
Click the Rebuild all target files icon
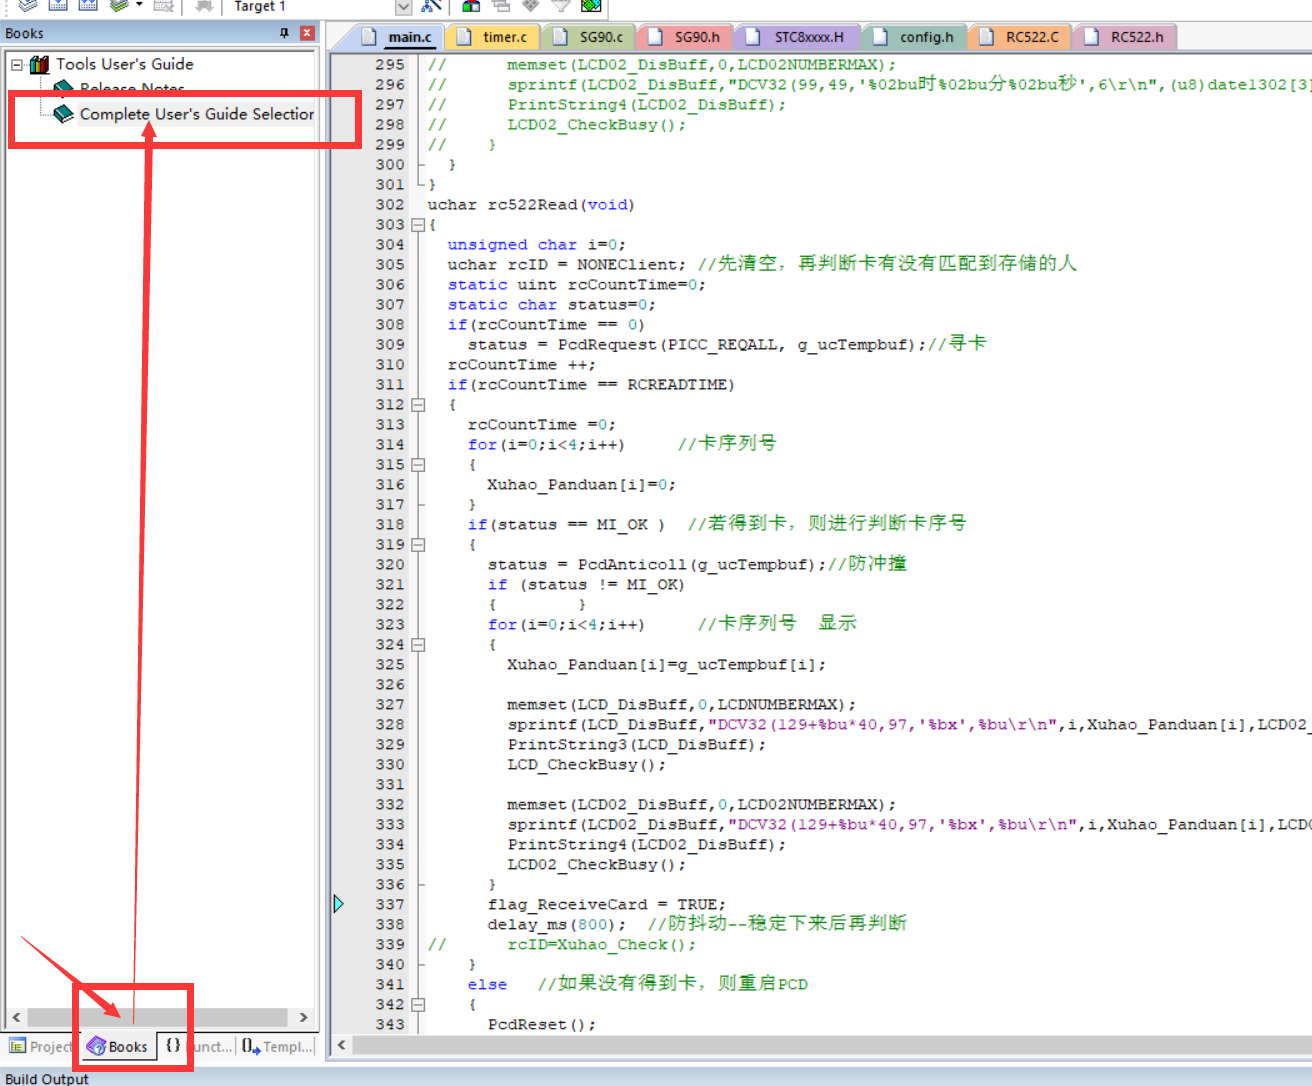click(x=88, y=6)
